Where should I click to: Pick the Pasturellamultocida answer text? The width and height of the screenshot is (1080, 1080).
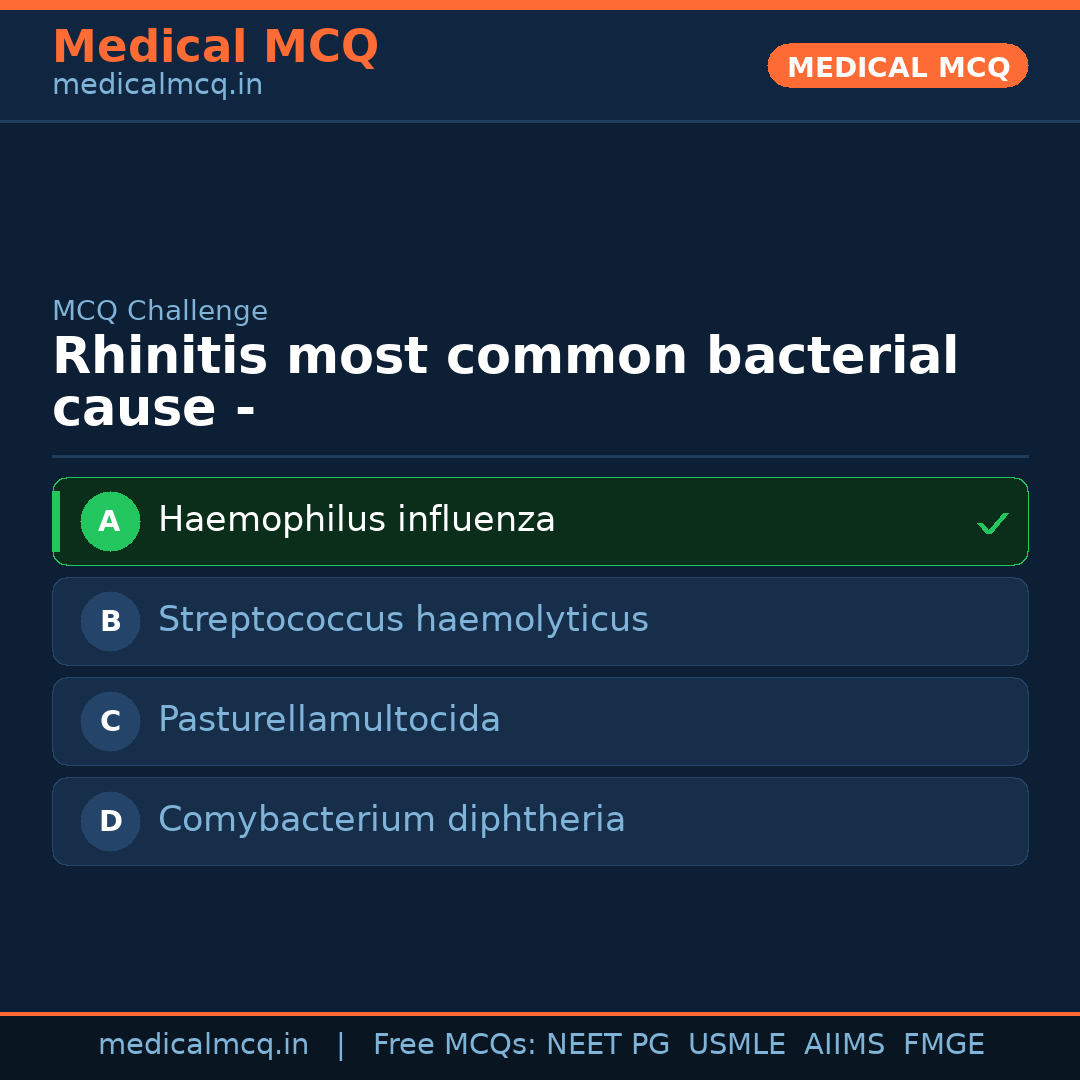[329, 720]
